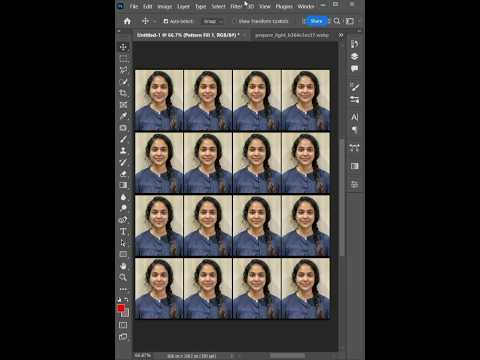480x360 pixels.
Task: Select the Eyedropper tool
Action: pos(123,116)
